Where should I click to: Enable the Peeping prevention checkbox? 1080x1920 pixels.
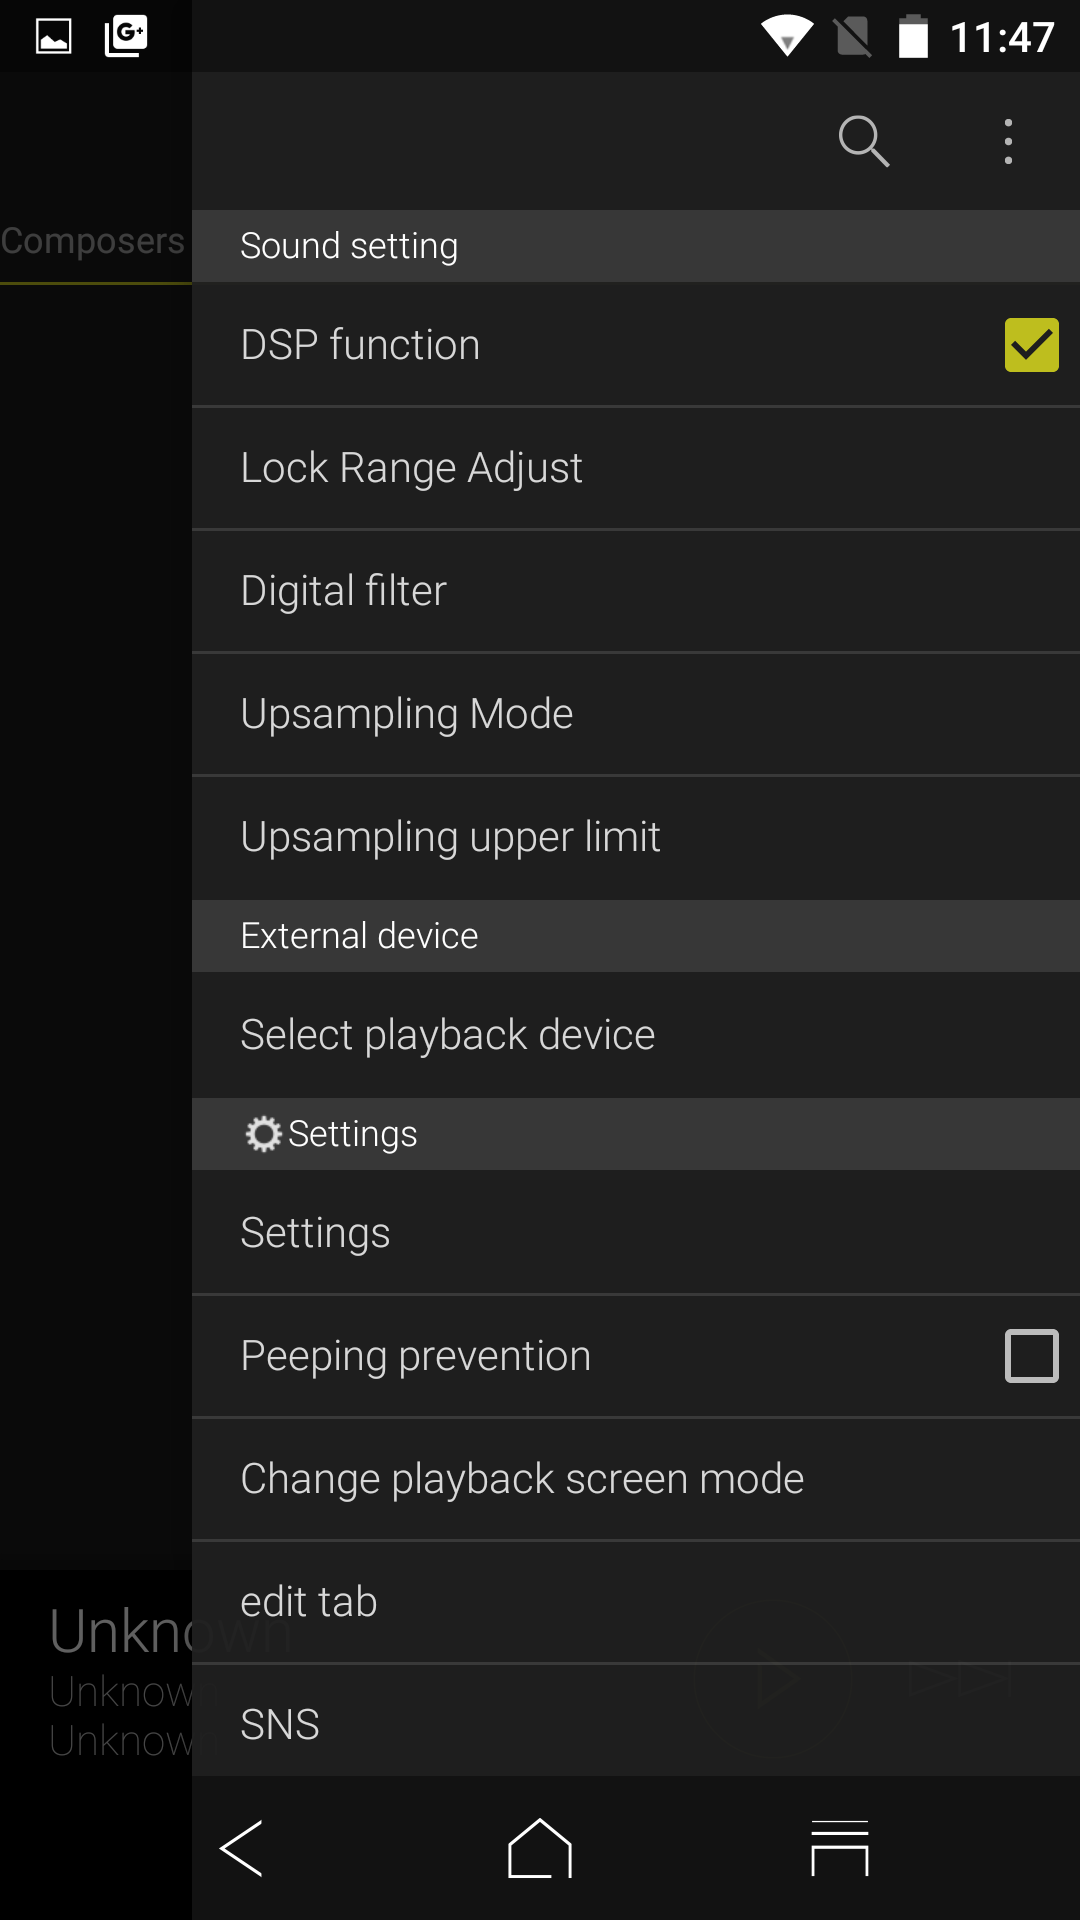(1031, 1356)
